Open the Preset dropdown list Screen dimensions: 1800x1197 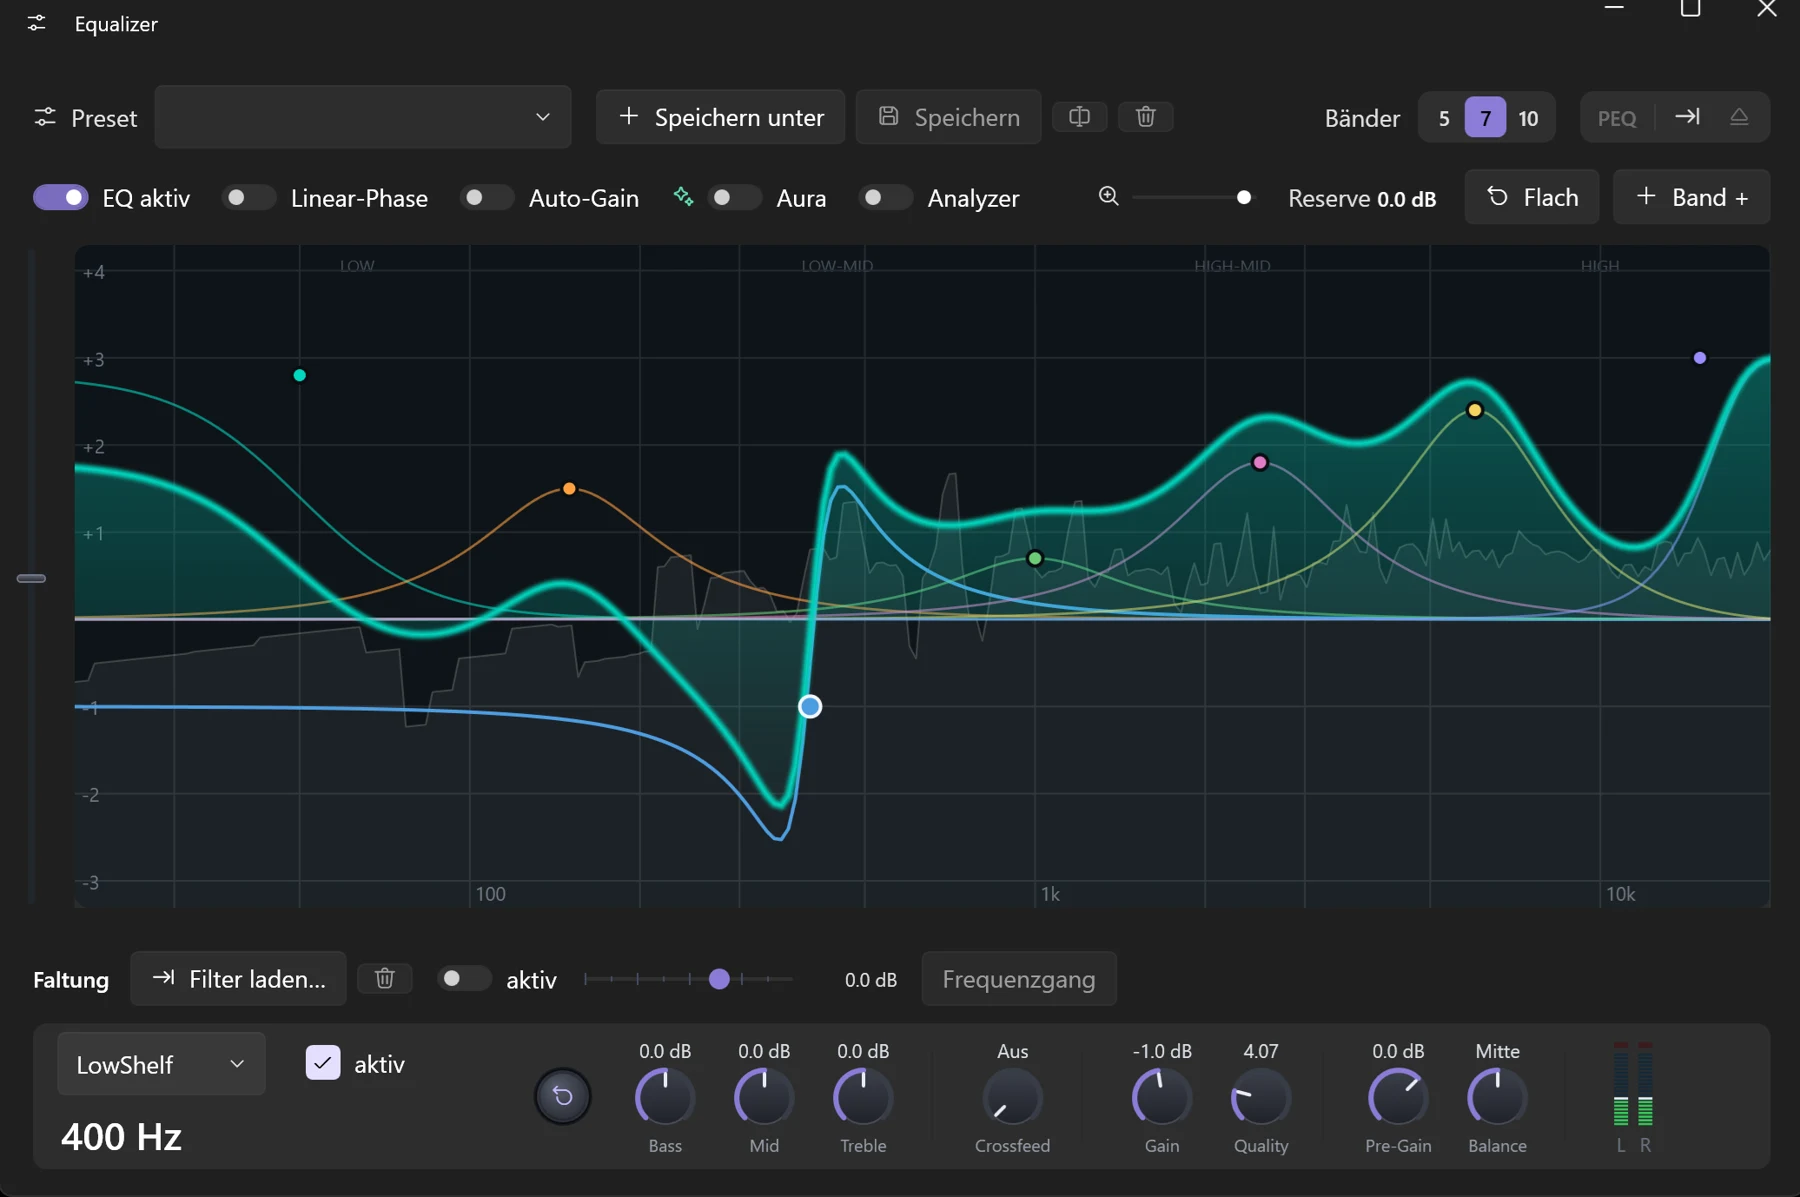coord(363,117)
